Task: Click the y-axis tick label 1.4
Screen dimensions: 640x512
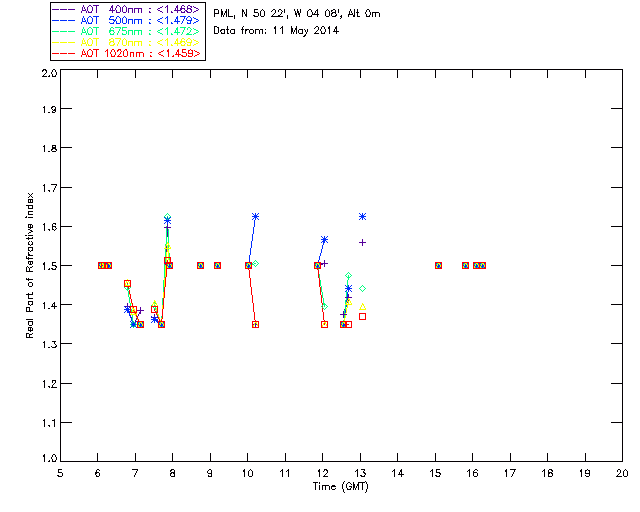Action: [x=49, y=305]
